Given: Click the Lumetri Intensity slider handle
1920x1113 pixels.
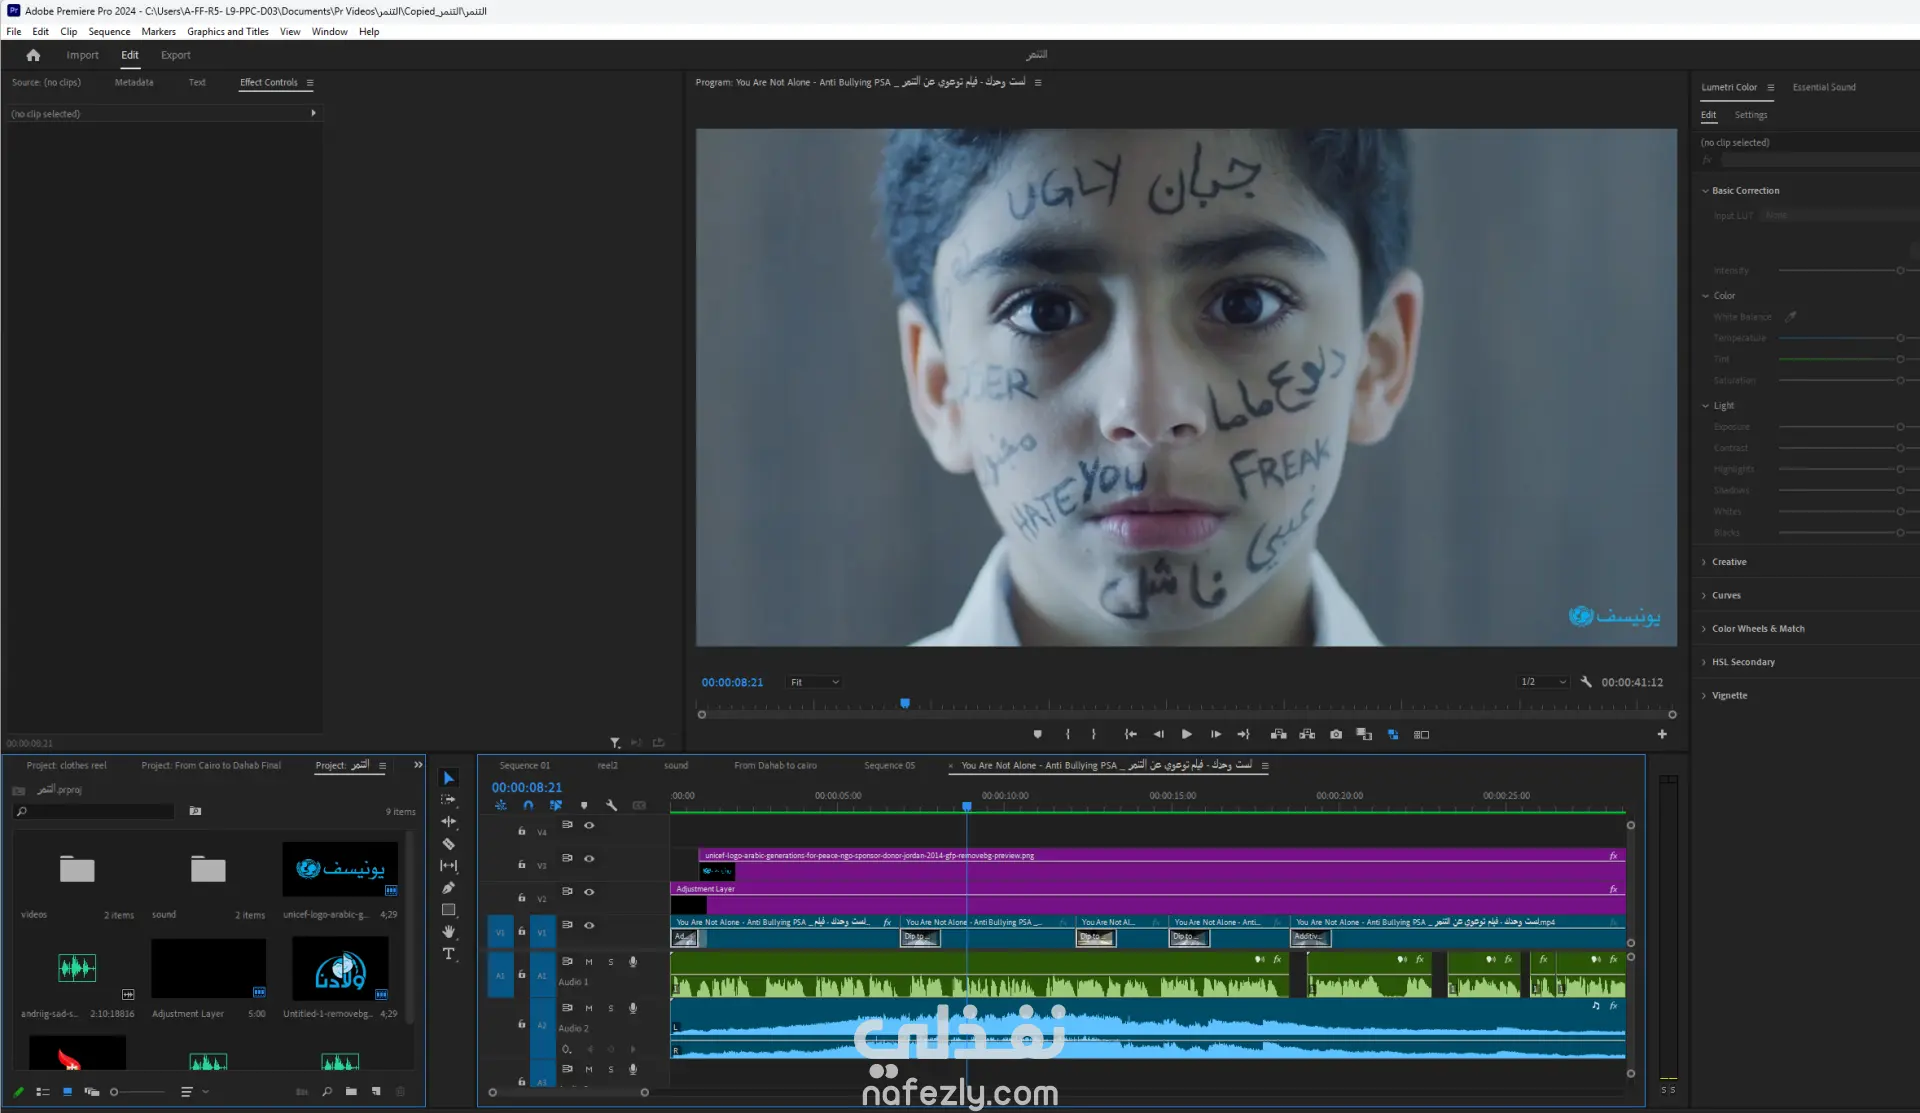Looking at the screenshot, I should (x=1900, y=271).
